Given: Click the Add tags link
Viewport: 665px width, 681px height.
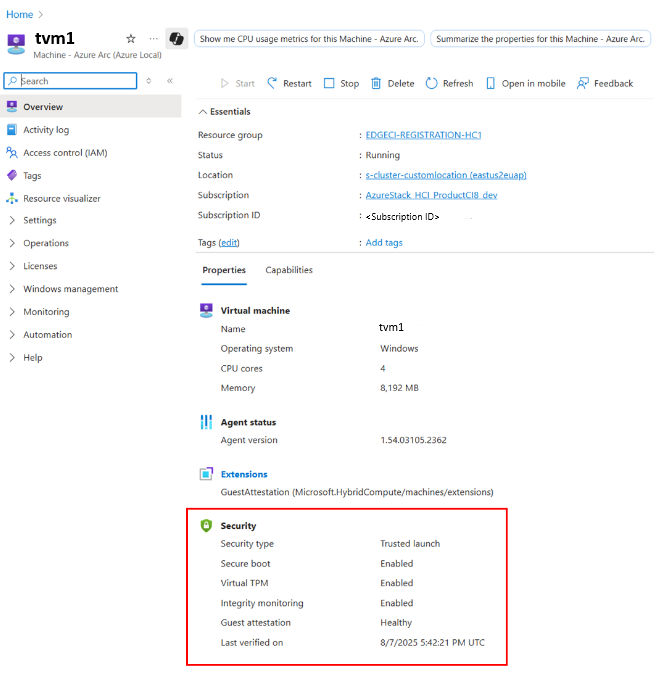Looking at the screenshot, I should 384,243.
